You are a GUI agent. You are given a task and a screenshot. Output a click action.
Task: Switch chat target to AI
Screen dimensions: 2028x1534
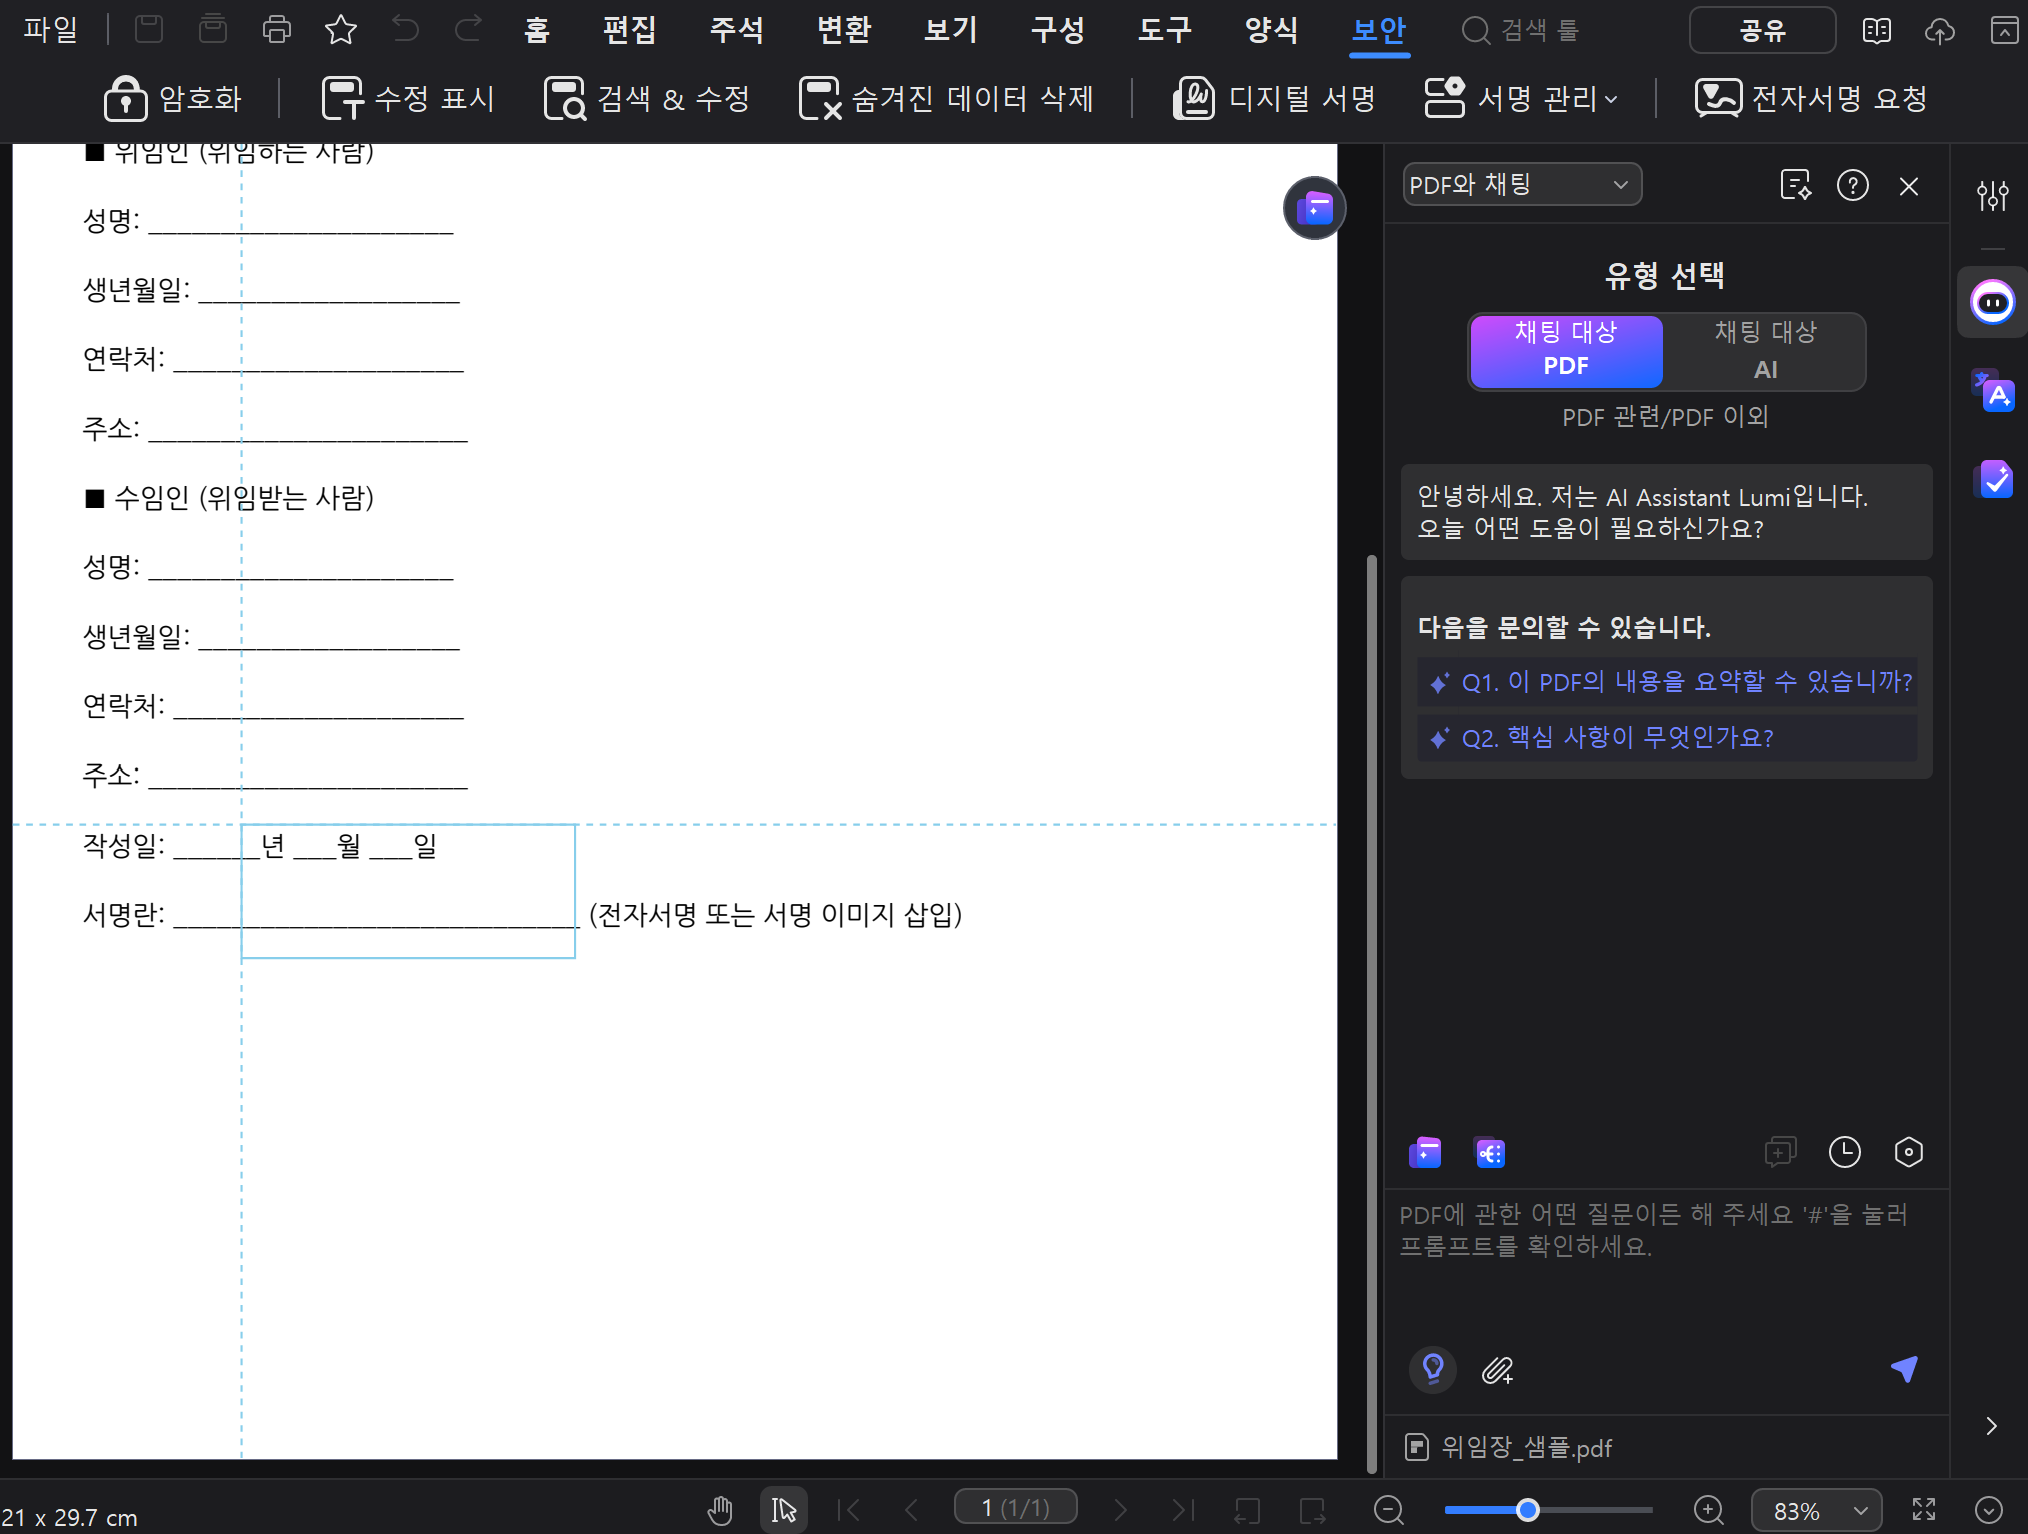(1765, 351)
